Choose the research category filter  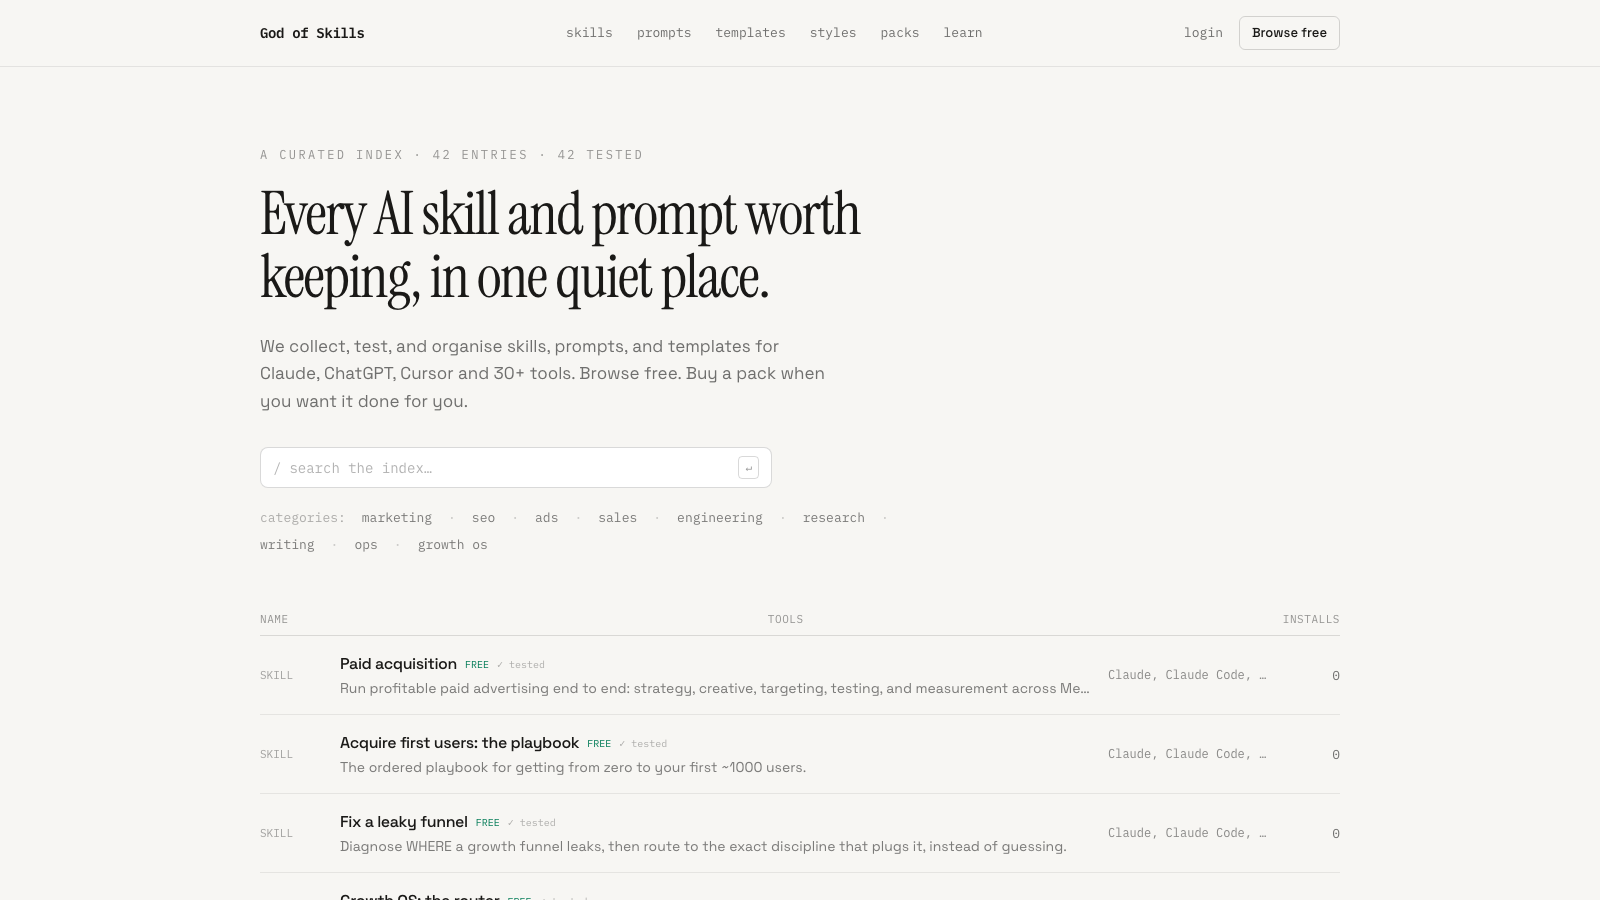point(834,518)
